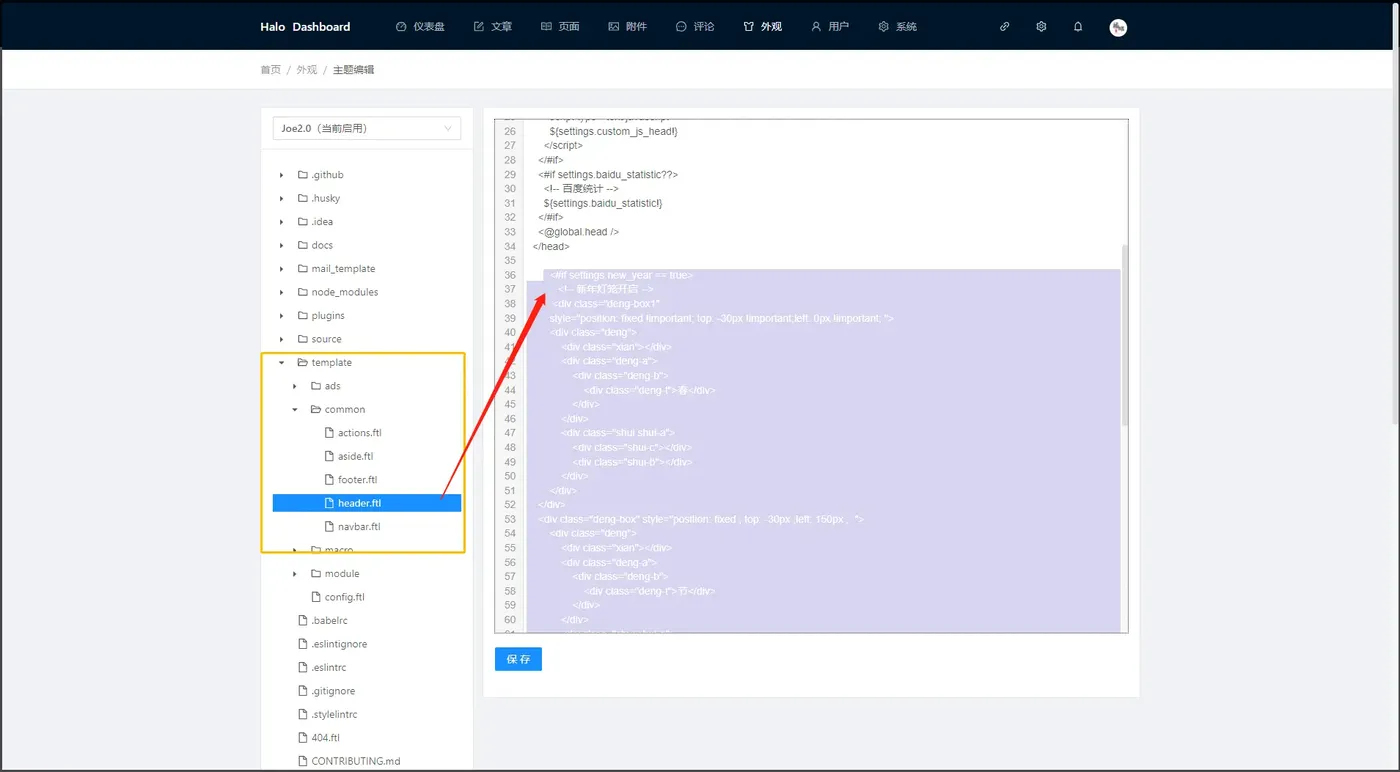Open the notifications bell

coord(1078,27)
